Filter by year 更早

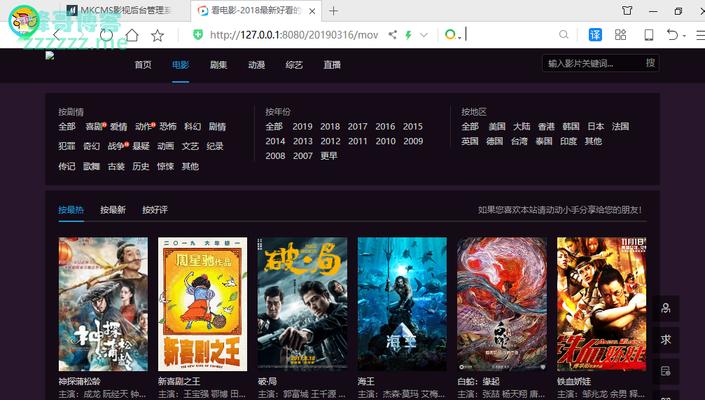(329, 156)
